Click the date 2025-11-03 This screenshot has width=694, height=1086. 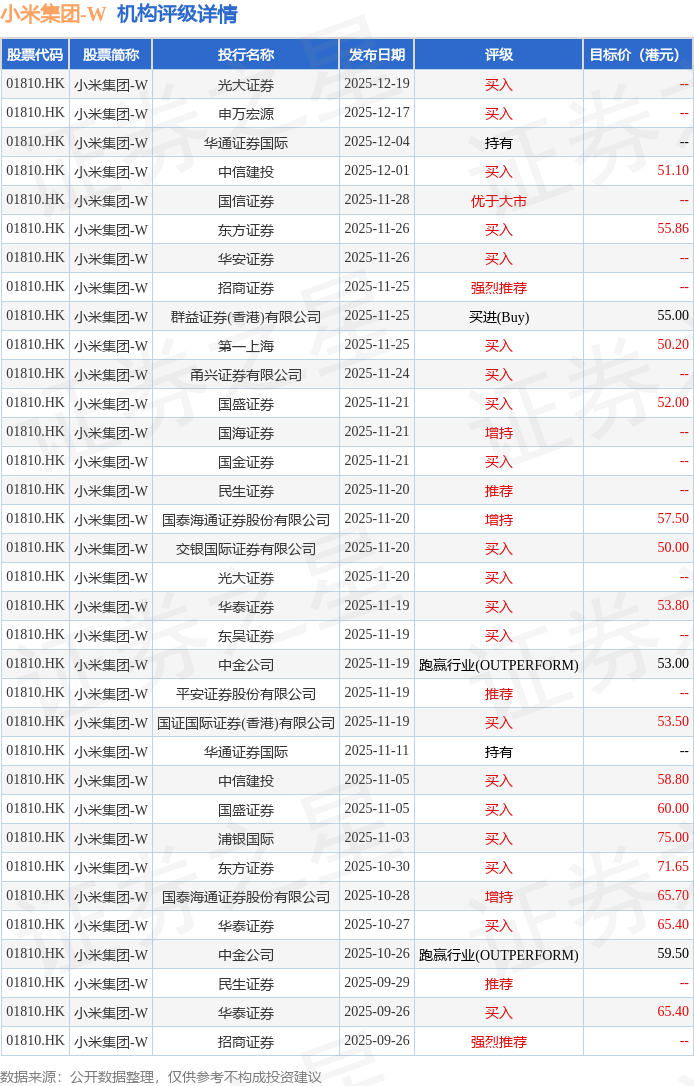[377, 838]
